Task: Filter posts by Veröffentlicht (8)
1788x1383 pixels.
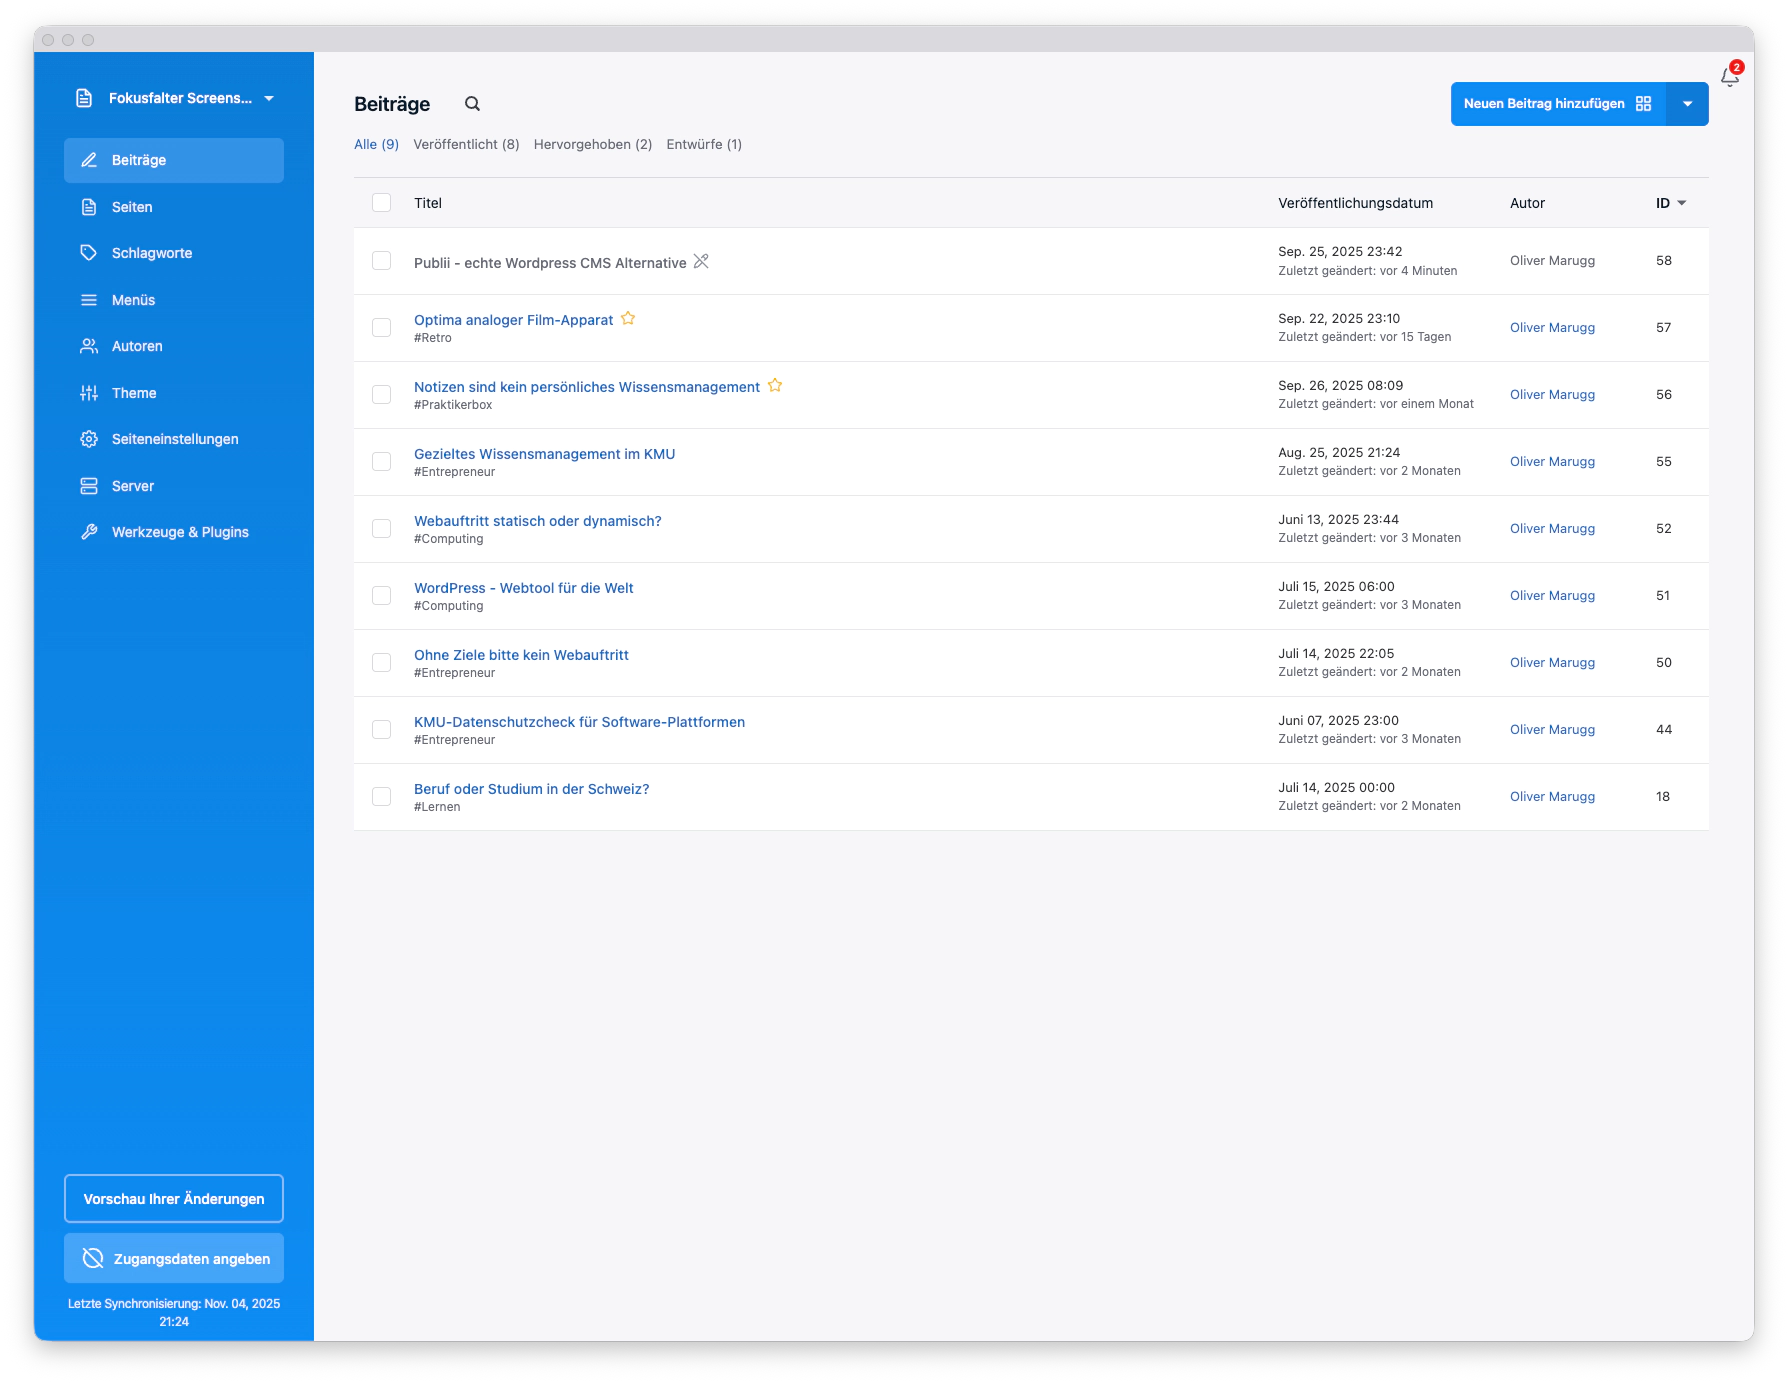Action: (466, 144)
